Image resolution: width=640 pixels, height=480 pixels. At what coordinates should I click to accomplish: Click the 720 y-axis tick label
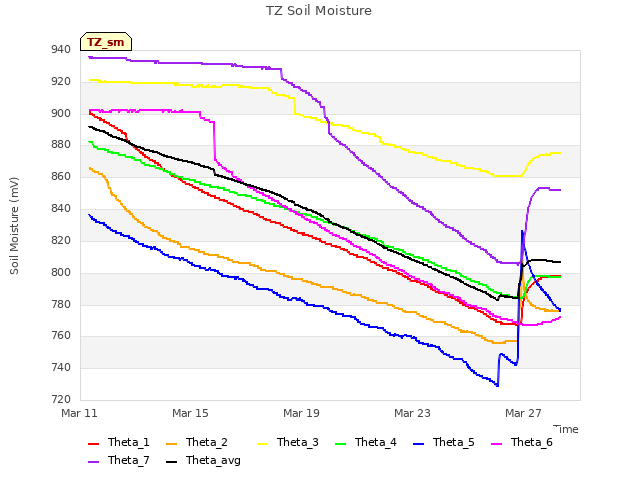point(61,399)
